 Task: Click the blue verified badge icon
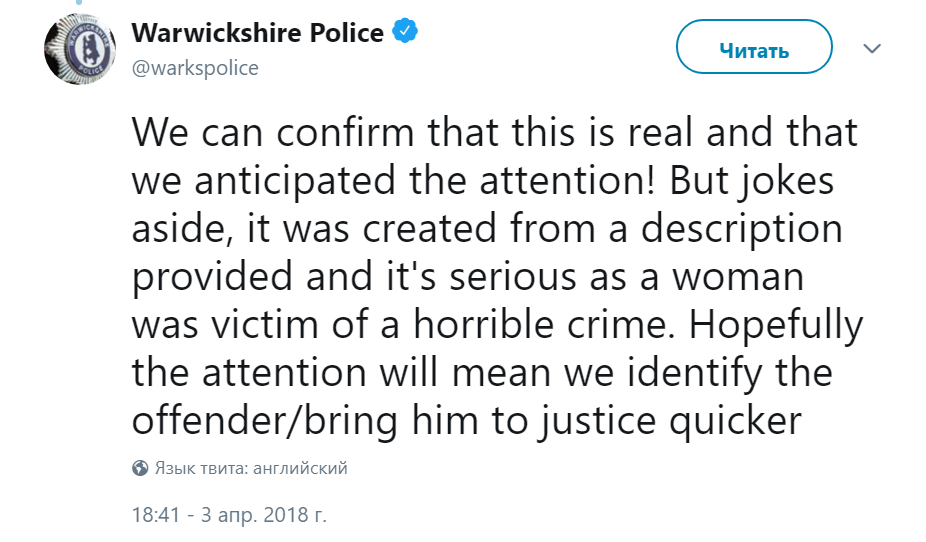(x=405, y=32)
